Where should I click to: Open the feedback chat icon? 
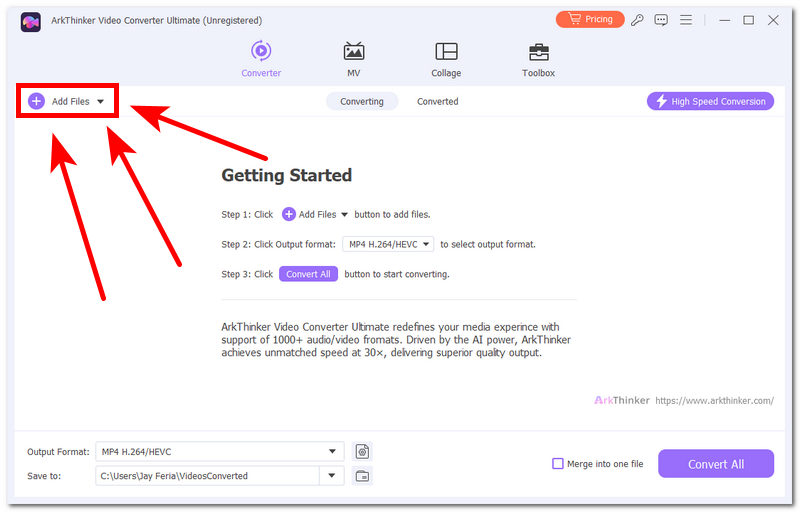coord(661,20)
